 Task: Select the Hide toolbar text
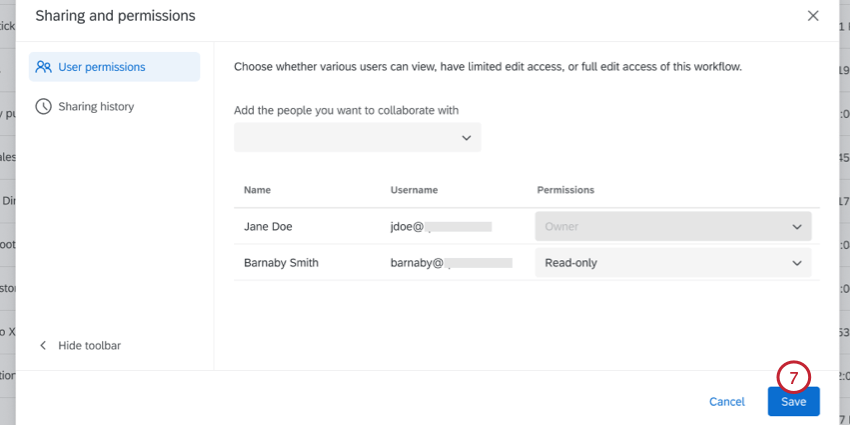pos(90,345)
